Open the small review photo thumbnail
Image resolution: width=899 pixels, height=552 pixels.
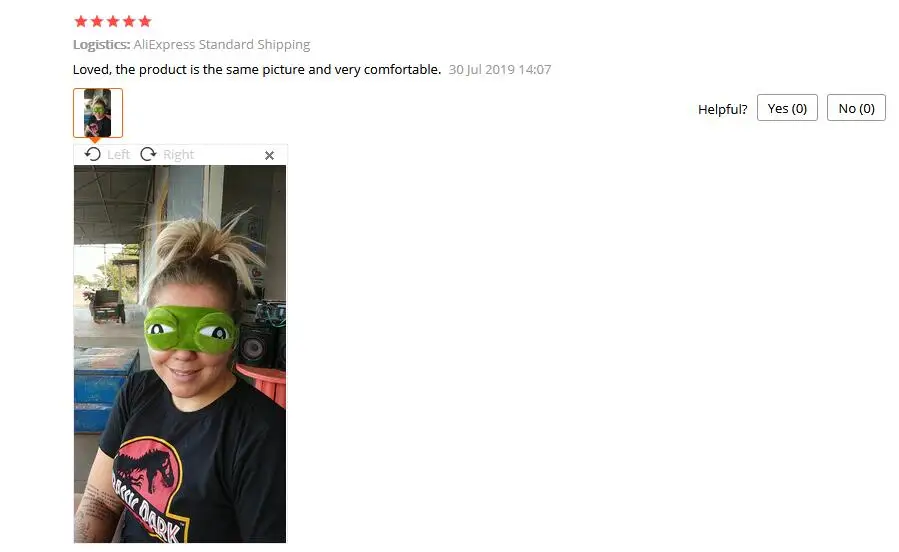point(98,113)
